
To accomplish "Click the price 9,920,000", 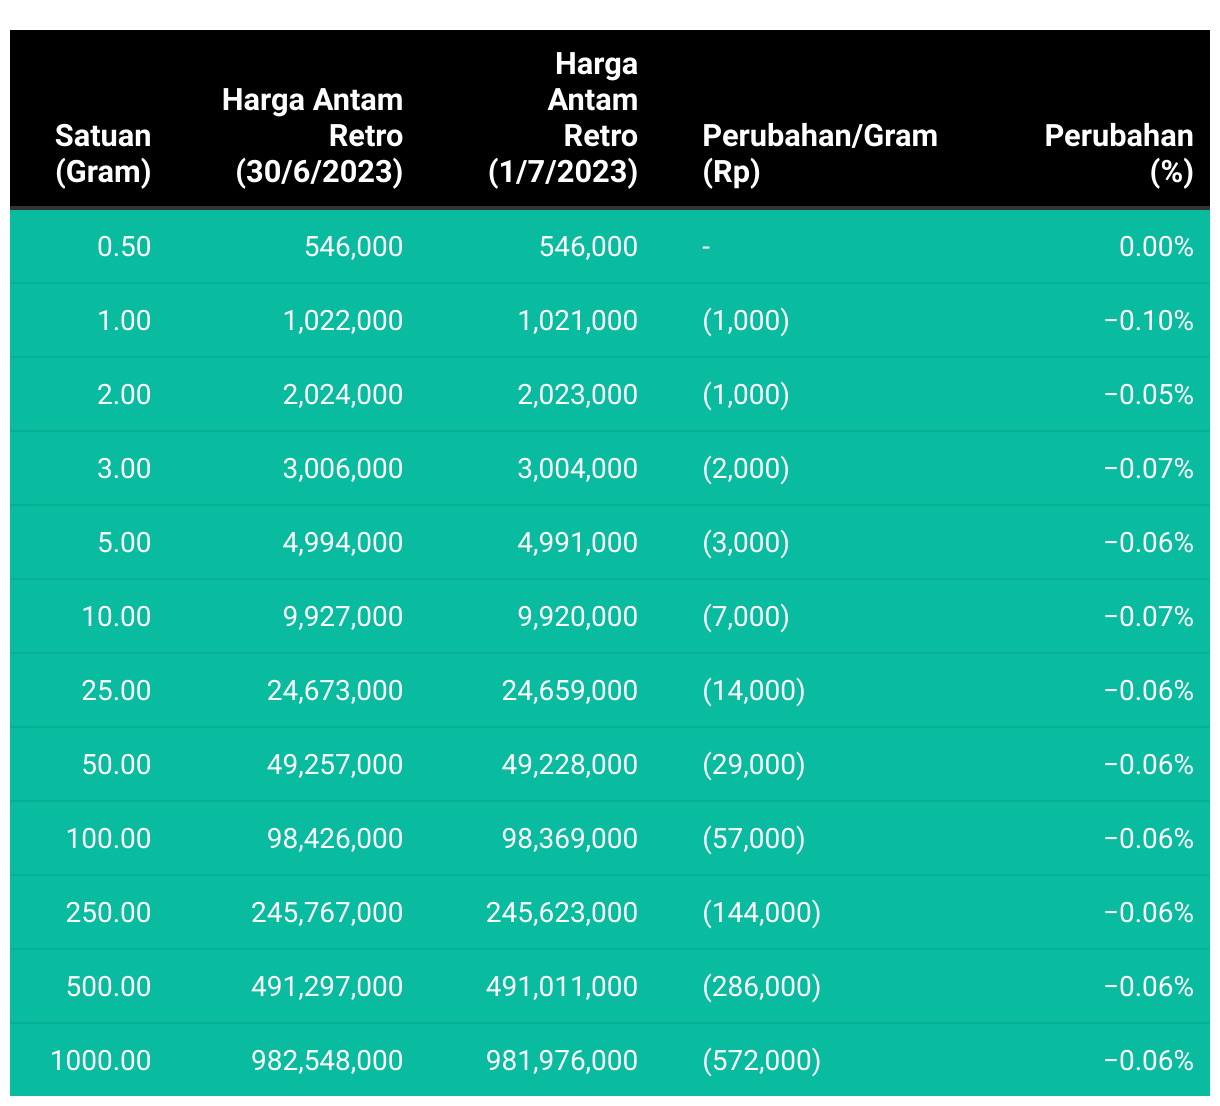I will [578, 617].
